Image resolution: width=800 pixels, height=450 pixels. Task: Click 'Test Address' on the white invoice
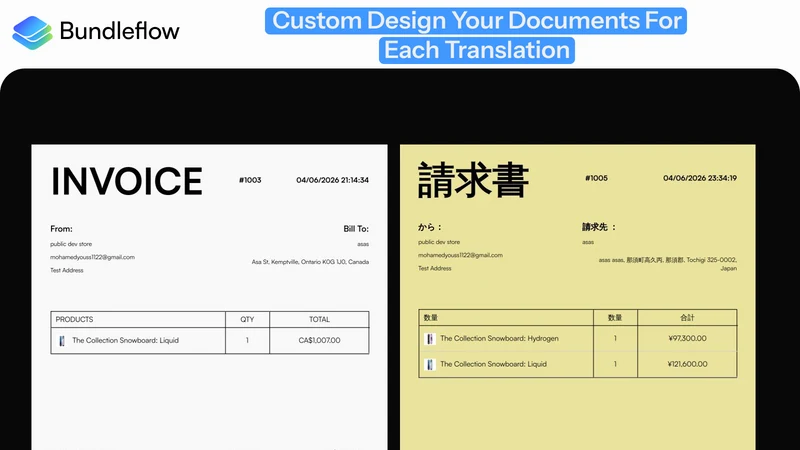click(x=66, y=270)
